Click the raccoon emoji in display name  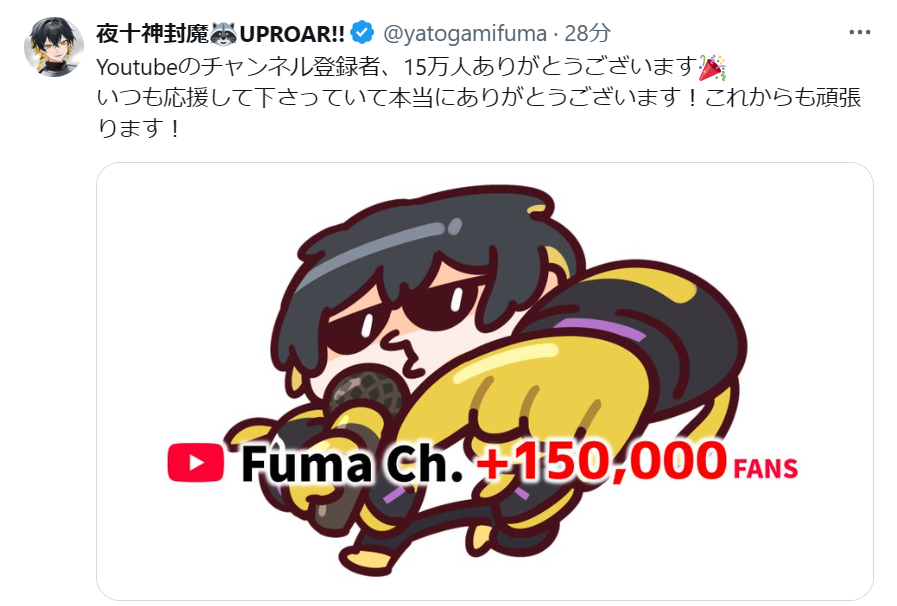(224, 34)
